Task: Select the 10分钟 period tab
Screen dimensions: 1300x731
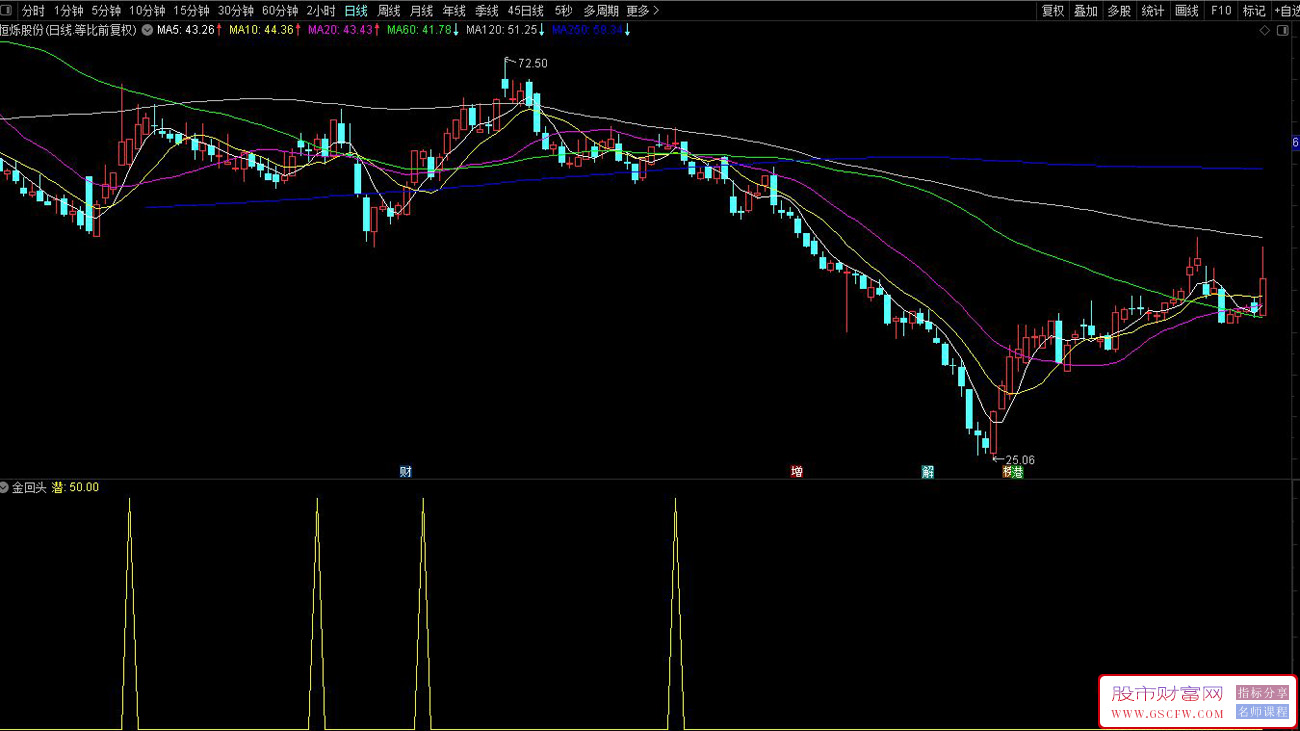Action: point(147,11)
